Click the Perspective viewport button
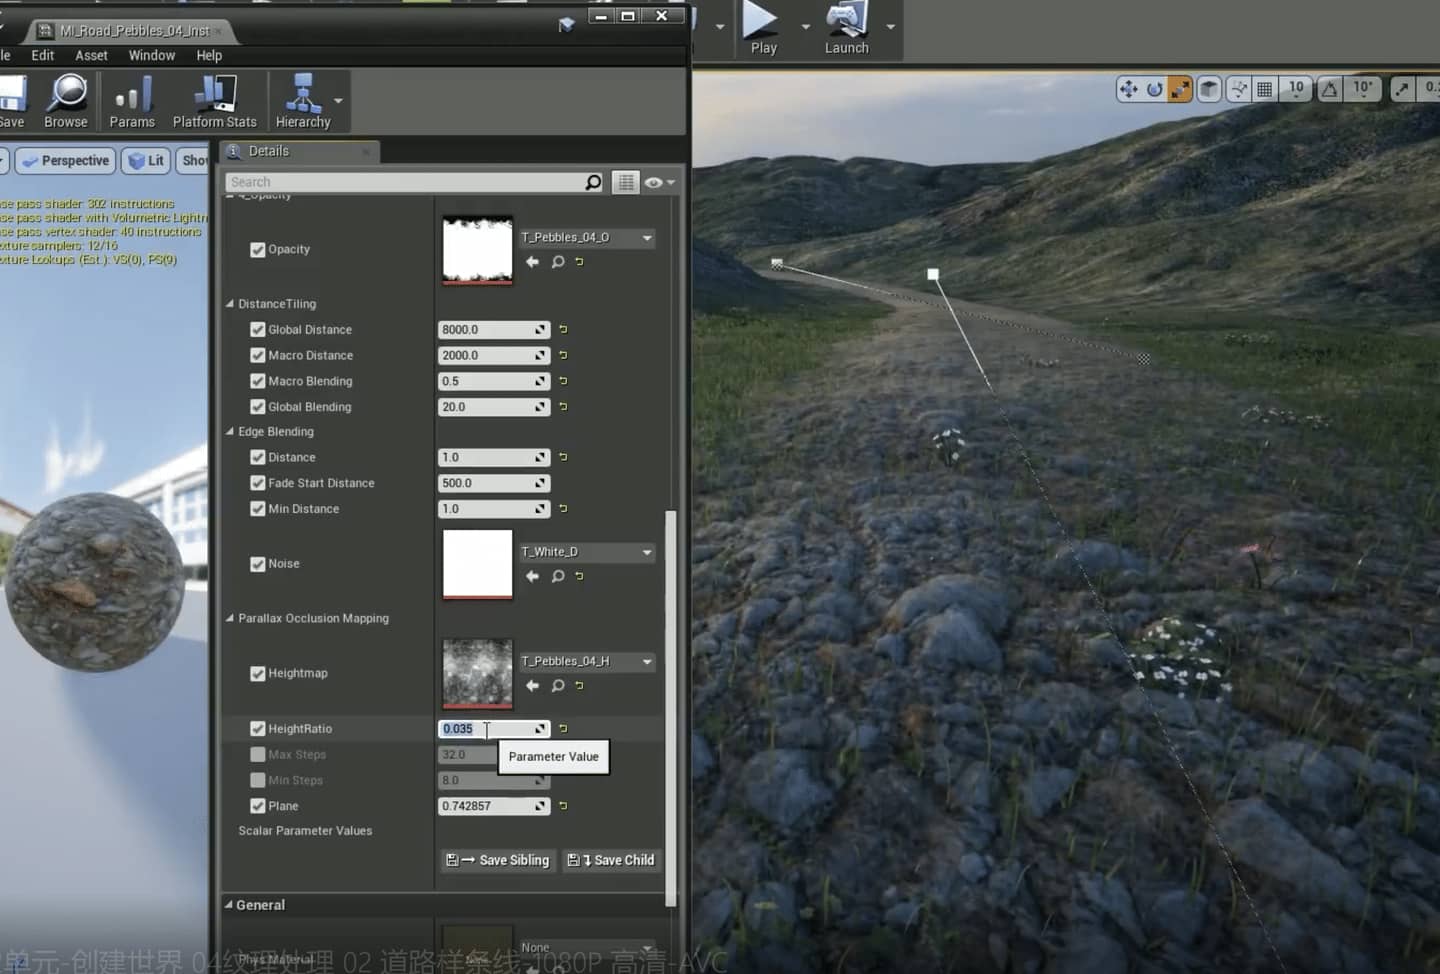1440x974 pixels. pyautogui.click(x=65, y=161)
